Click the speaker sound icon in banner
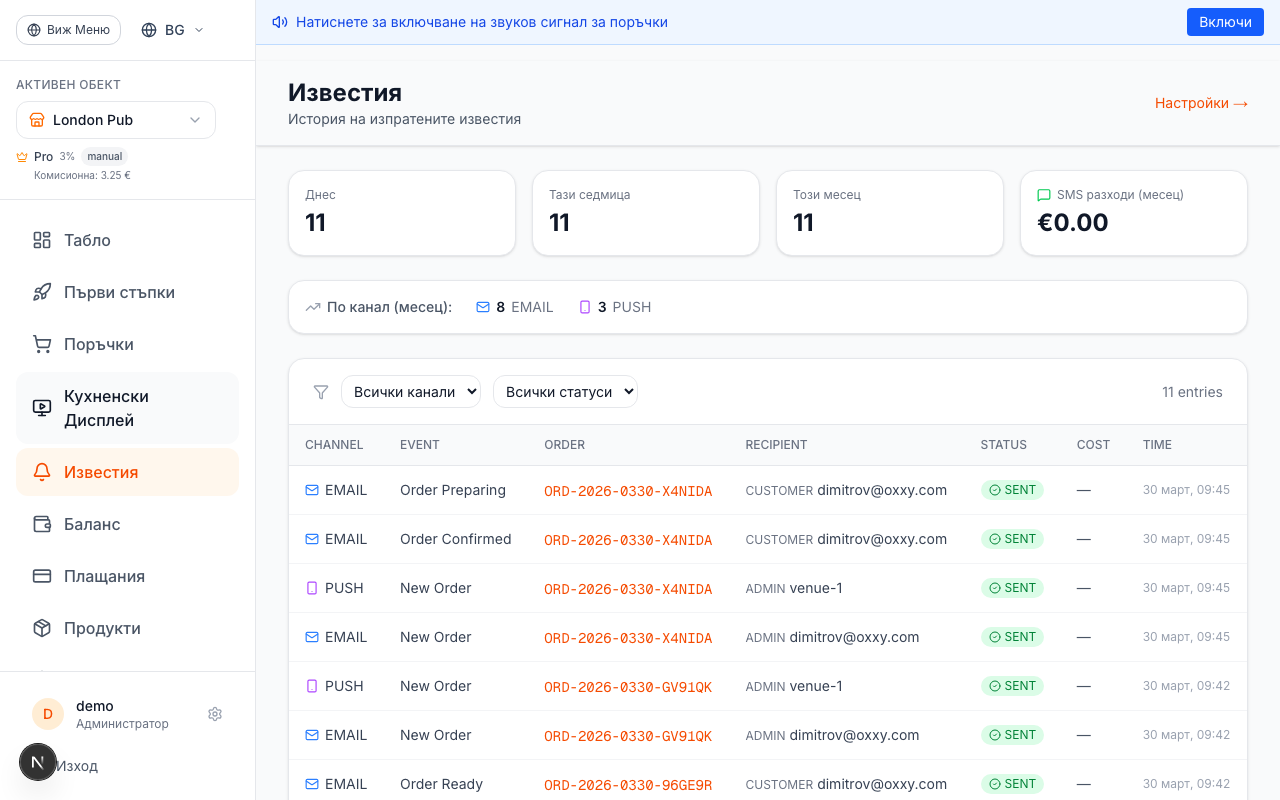 (x=280, y=22)
